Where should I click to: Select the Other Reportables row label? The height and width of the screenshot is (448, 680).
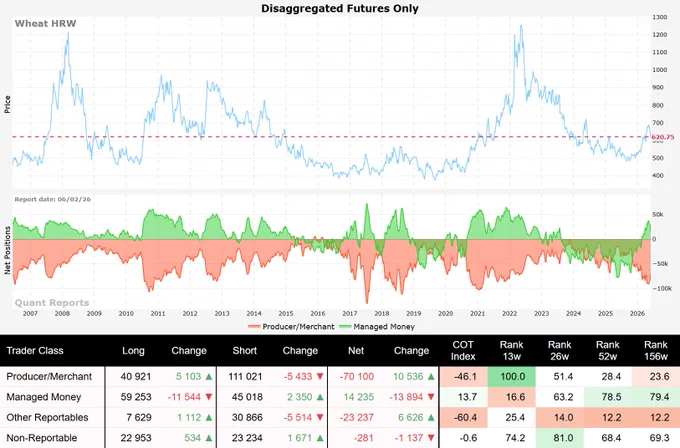tap(47, 417)
